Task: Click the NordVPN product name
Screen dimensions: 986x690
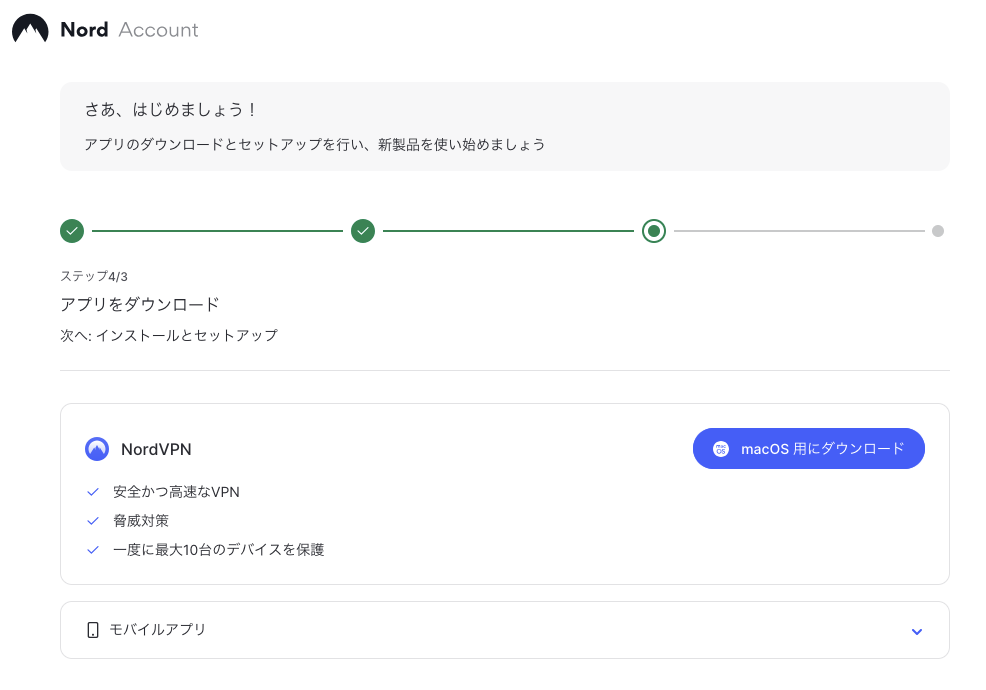Action: coord(156,449)
